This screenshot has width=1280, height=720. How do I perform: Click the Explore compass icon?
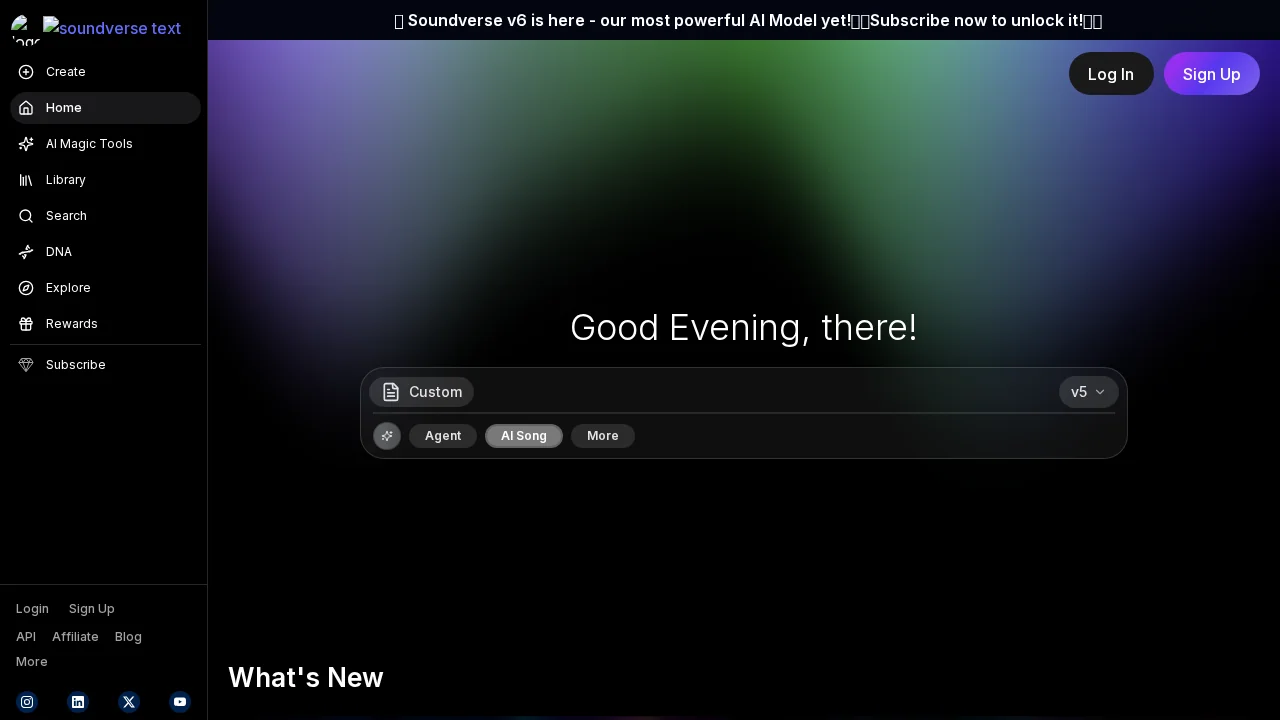point(26,288)
